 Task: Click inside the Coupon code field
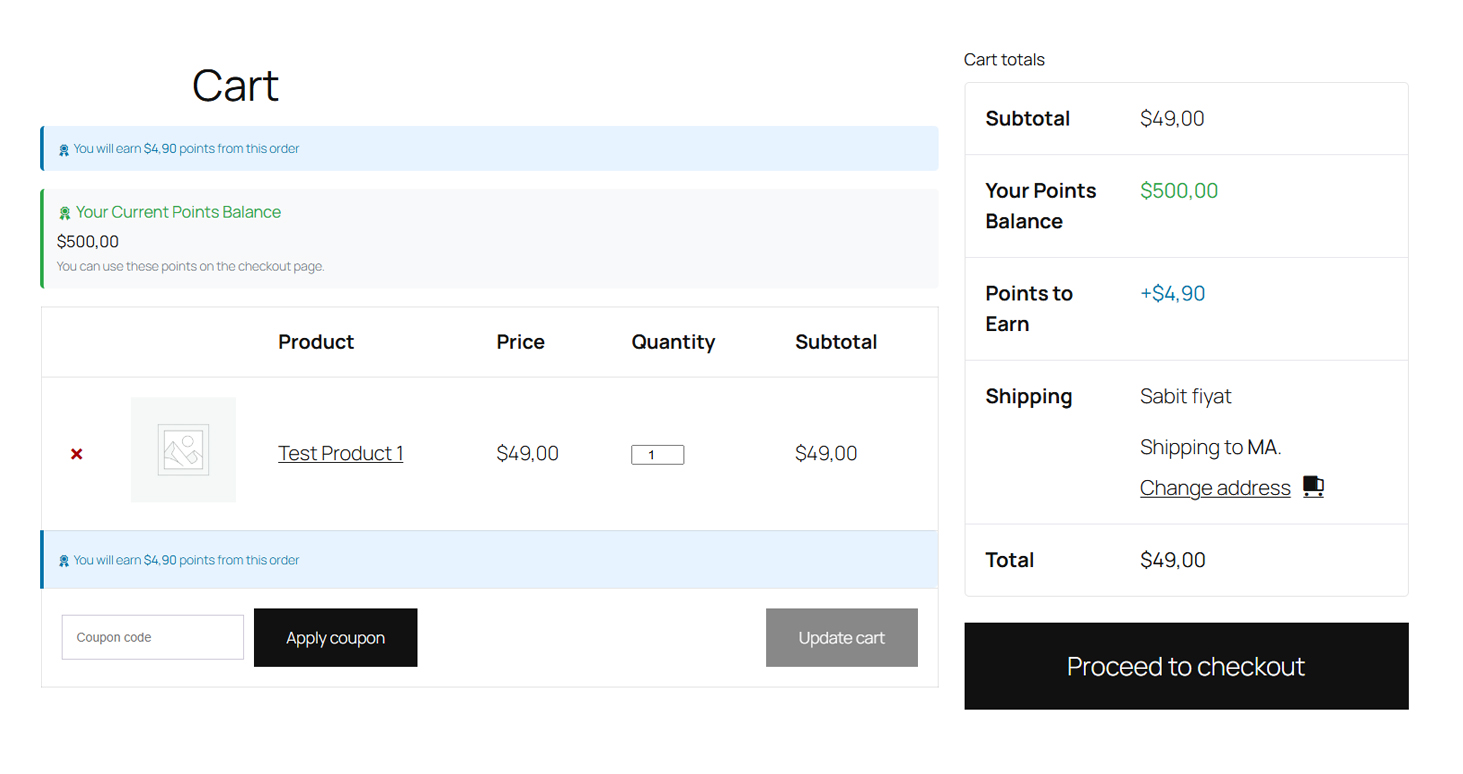(x=152, y=637)
